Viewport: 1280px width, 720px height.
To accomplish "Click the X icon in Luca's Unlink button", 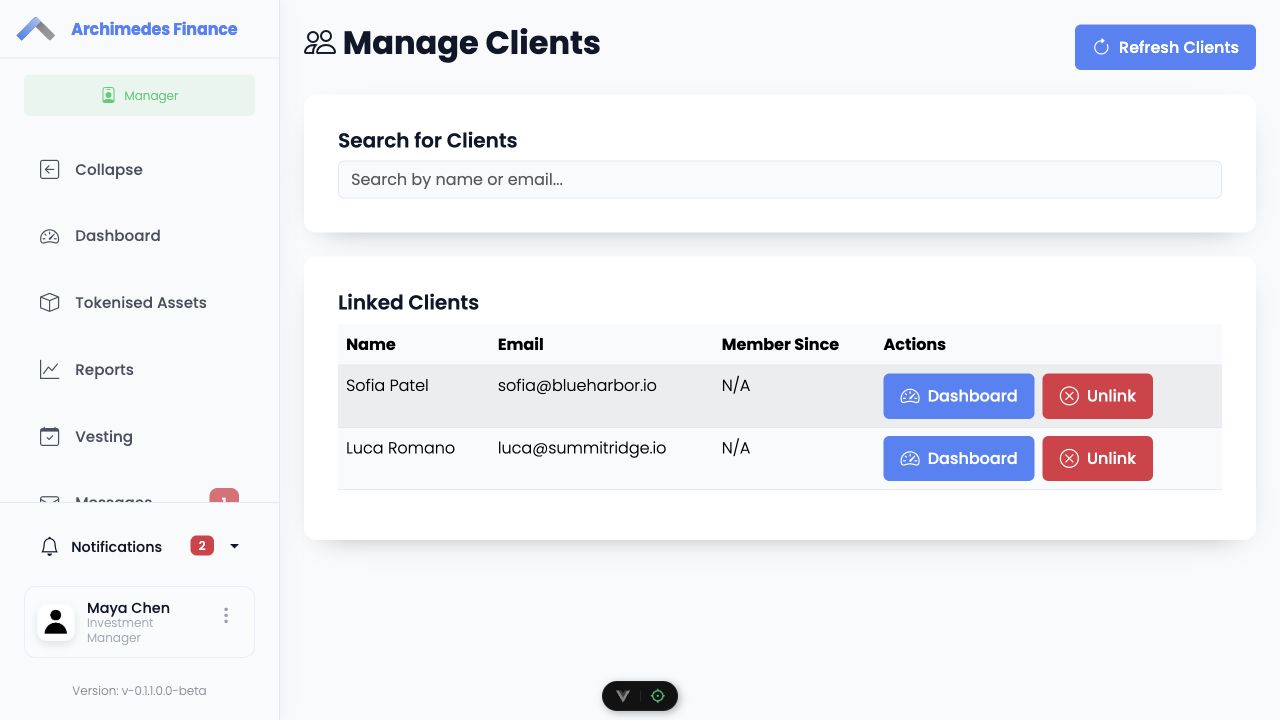I will (1069, 458).
